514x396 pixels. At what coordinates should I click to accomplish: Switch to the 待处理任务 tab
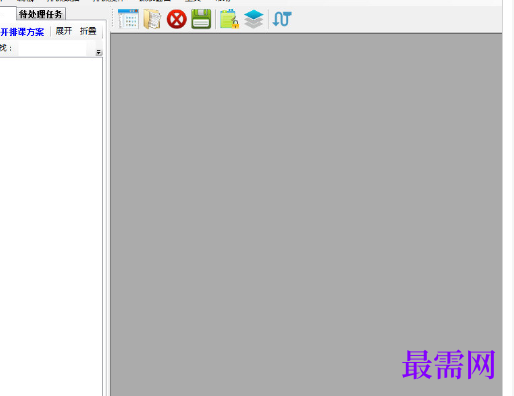click(41, 14)
